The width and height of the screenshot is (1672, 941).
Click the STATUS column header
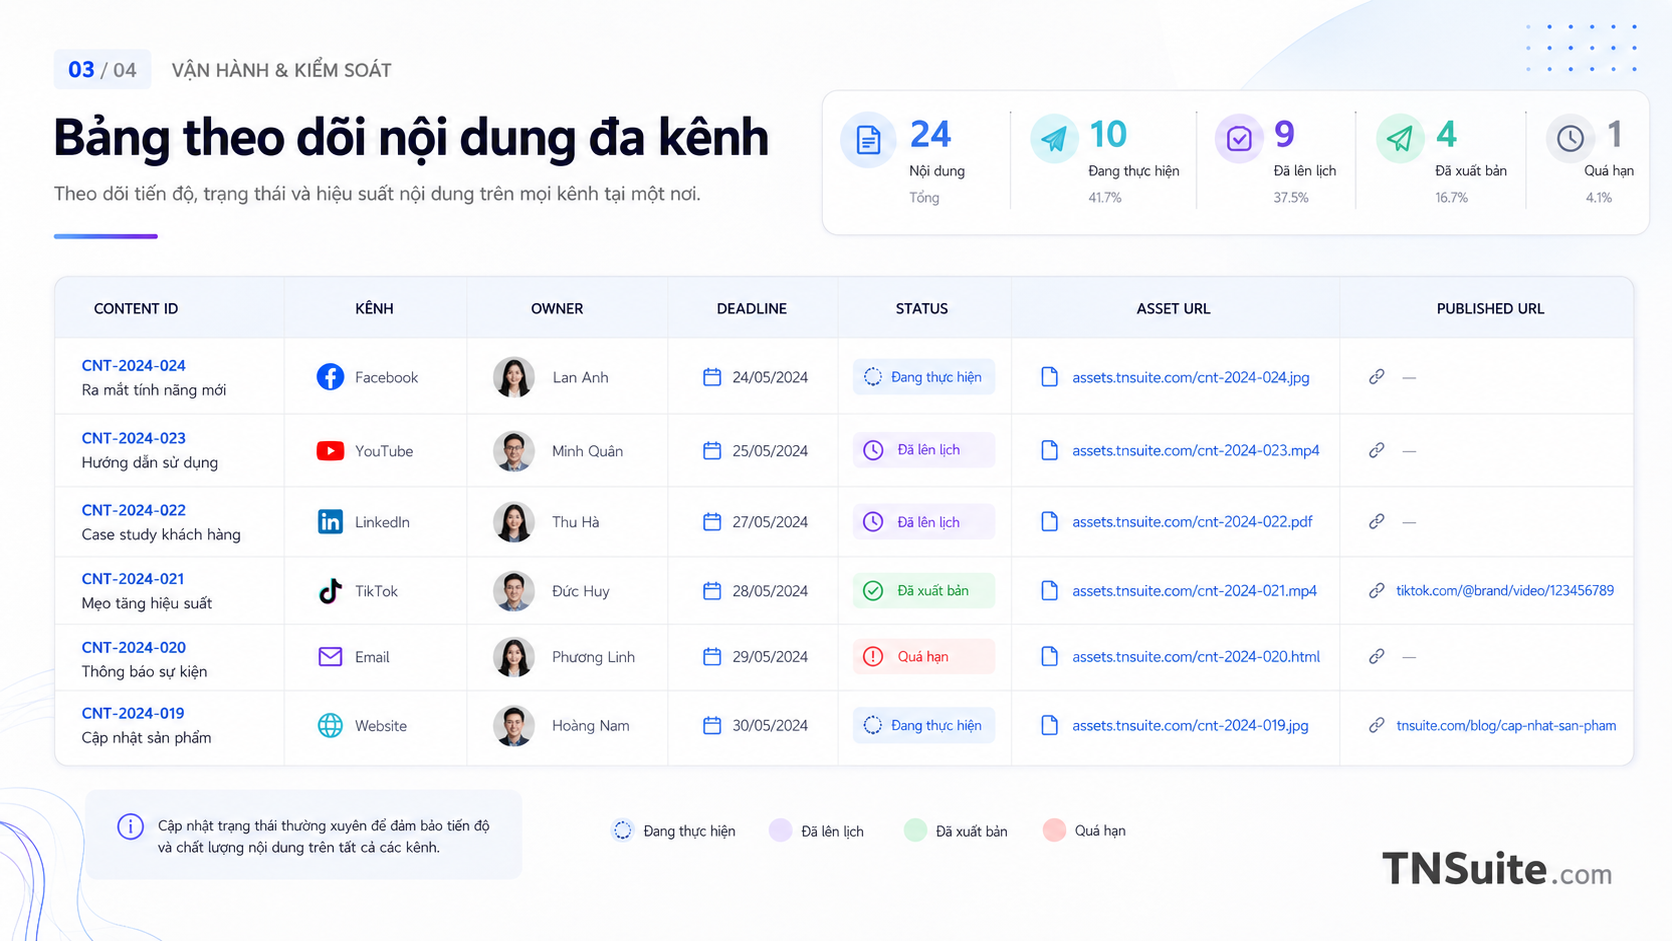point(922,309)
